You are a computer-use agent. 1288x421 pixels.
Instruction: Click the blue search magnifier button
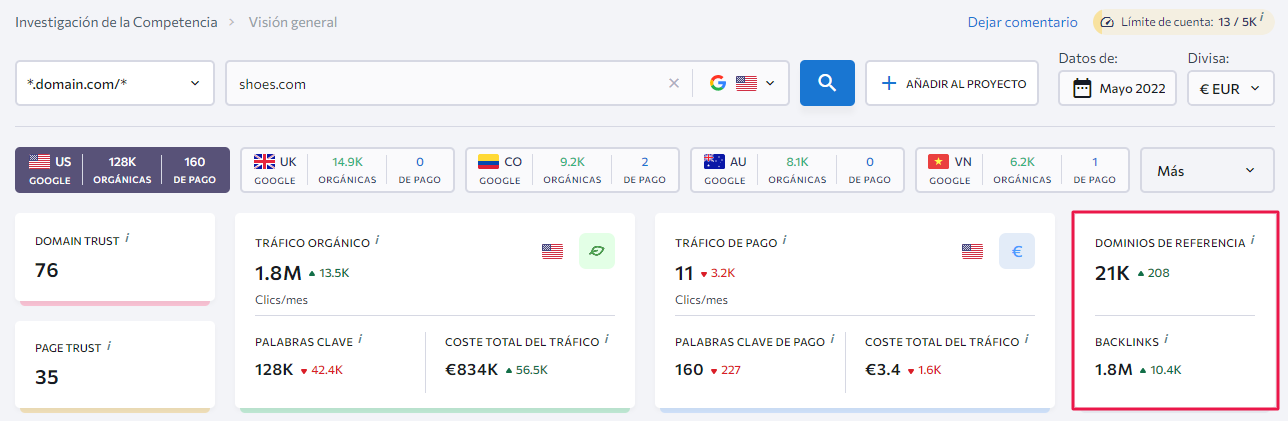pyautogui.click(x=827, y=83)
